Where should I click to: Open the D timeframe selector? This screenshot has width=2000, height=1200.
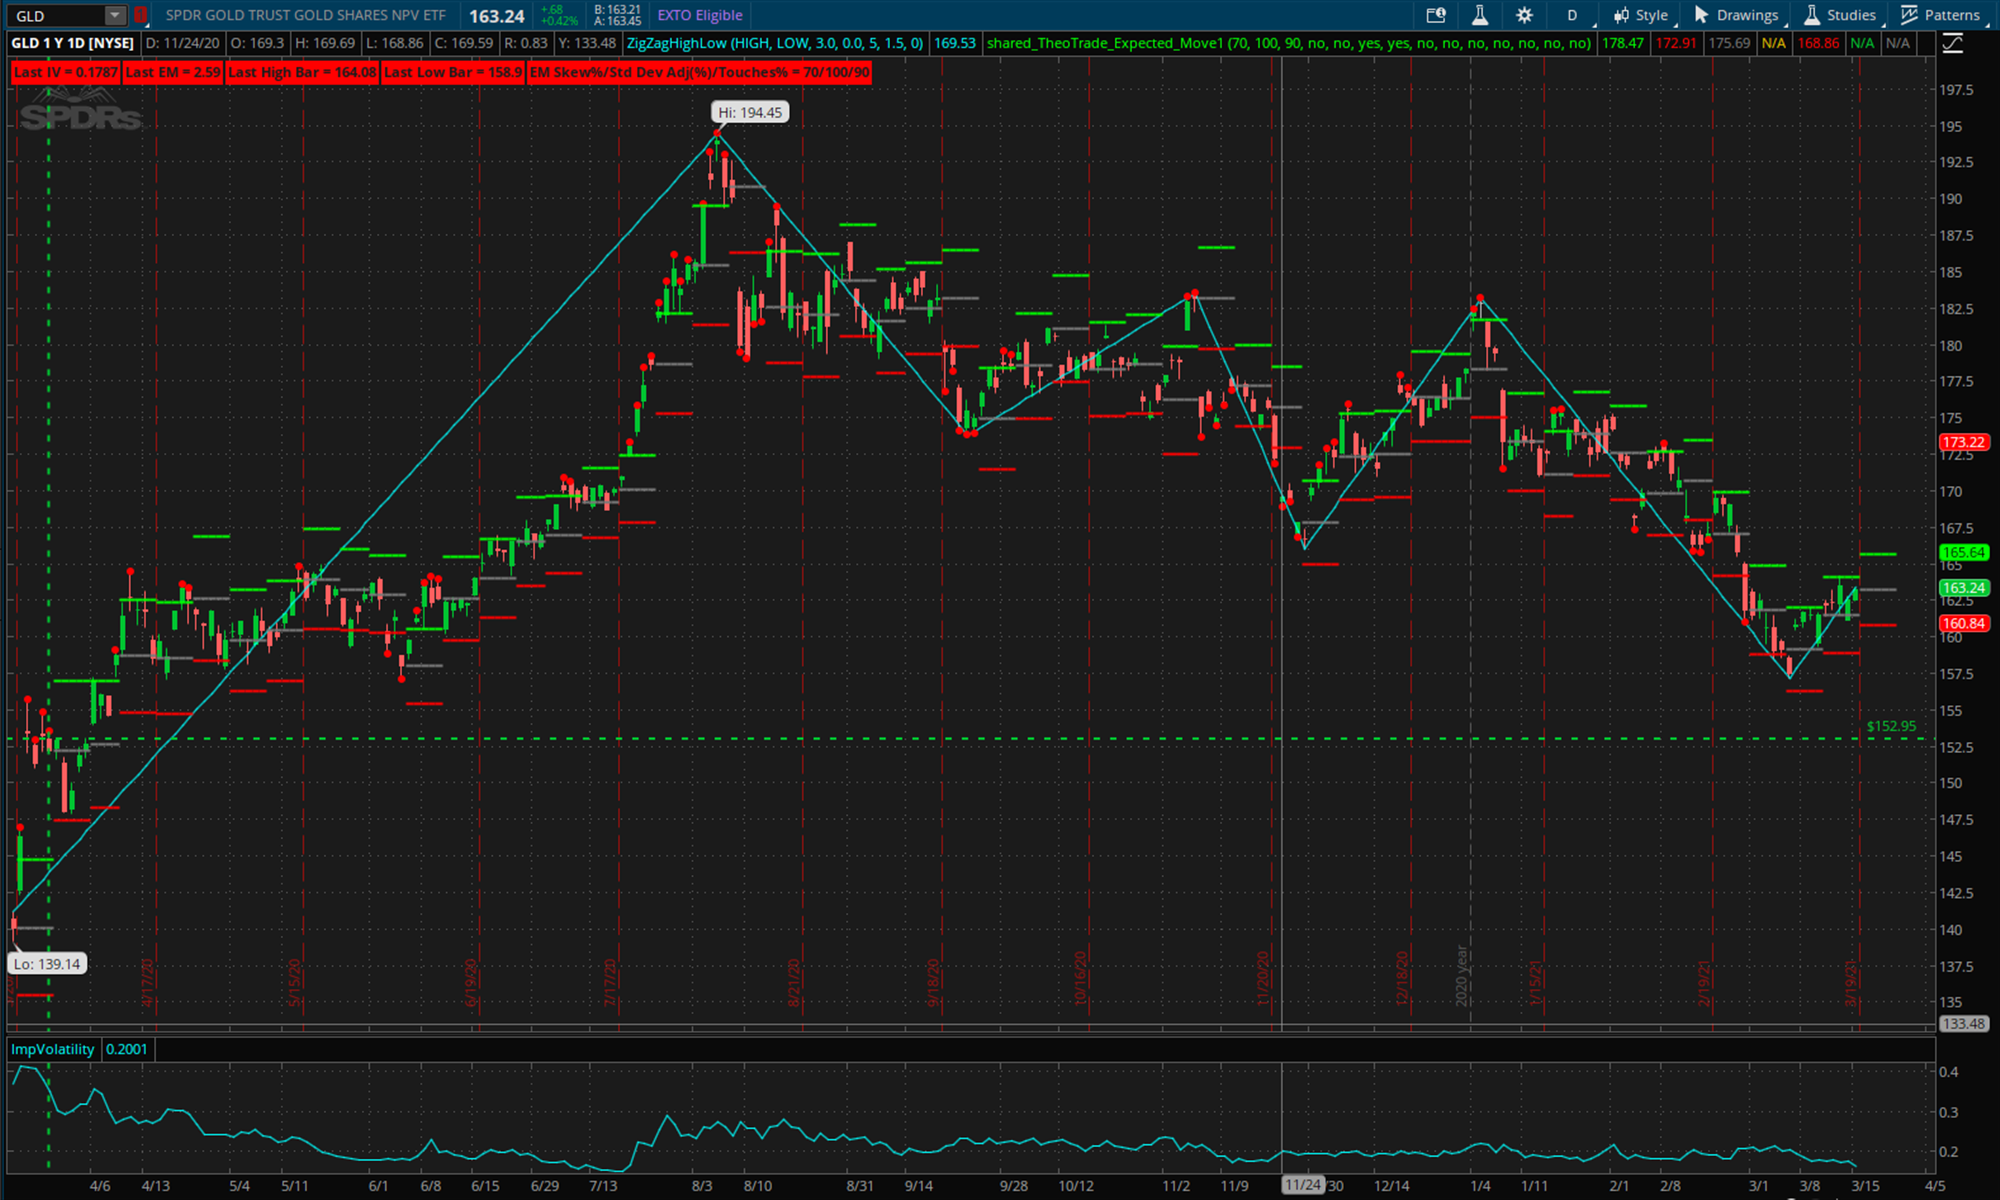[x=1573, y=15]
